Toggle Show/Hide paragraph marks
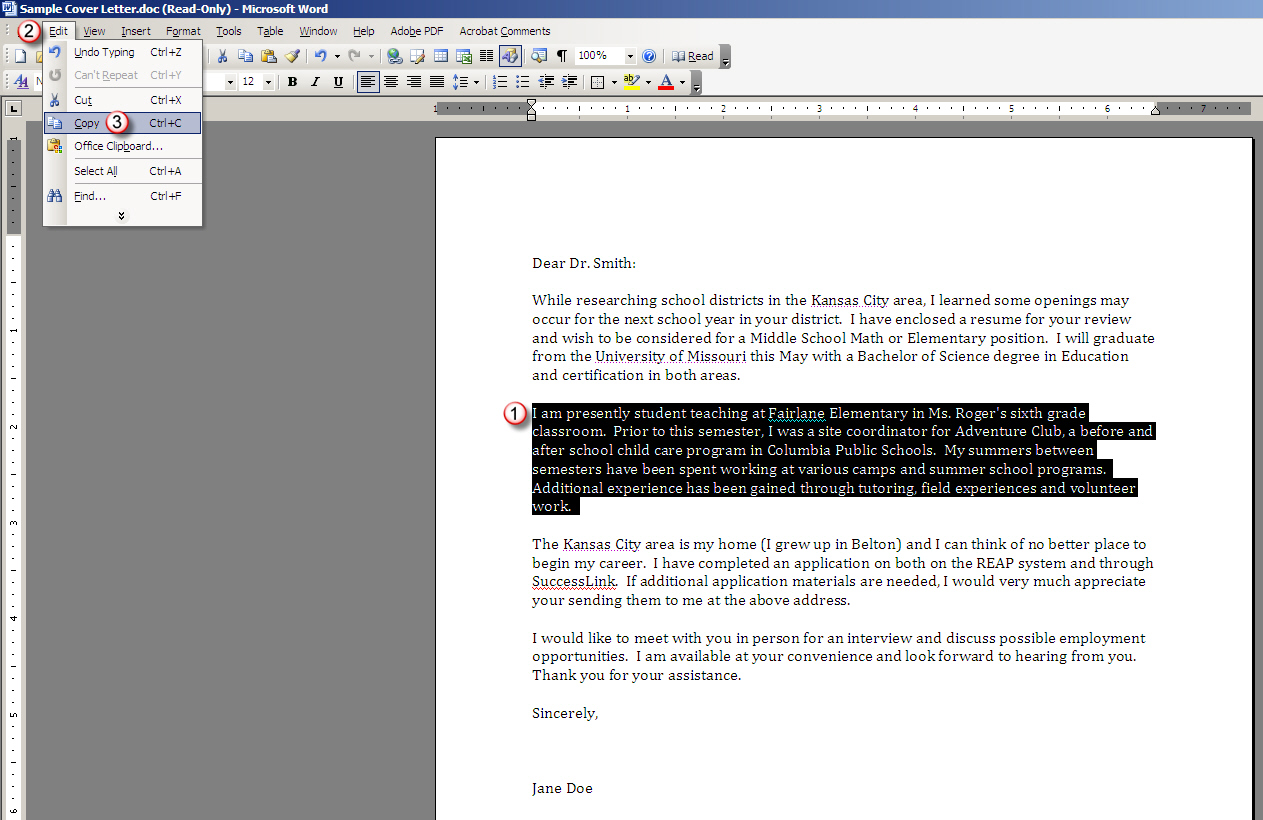Screen dimensions: 1263x820 561,56
